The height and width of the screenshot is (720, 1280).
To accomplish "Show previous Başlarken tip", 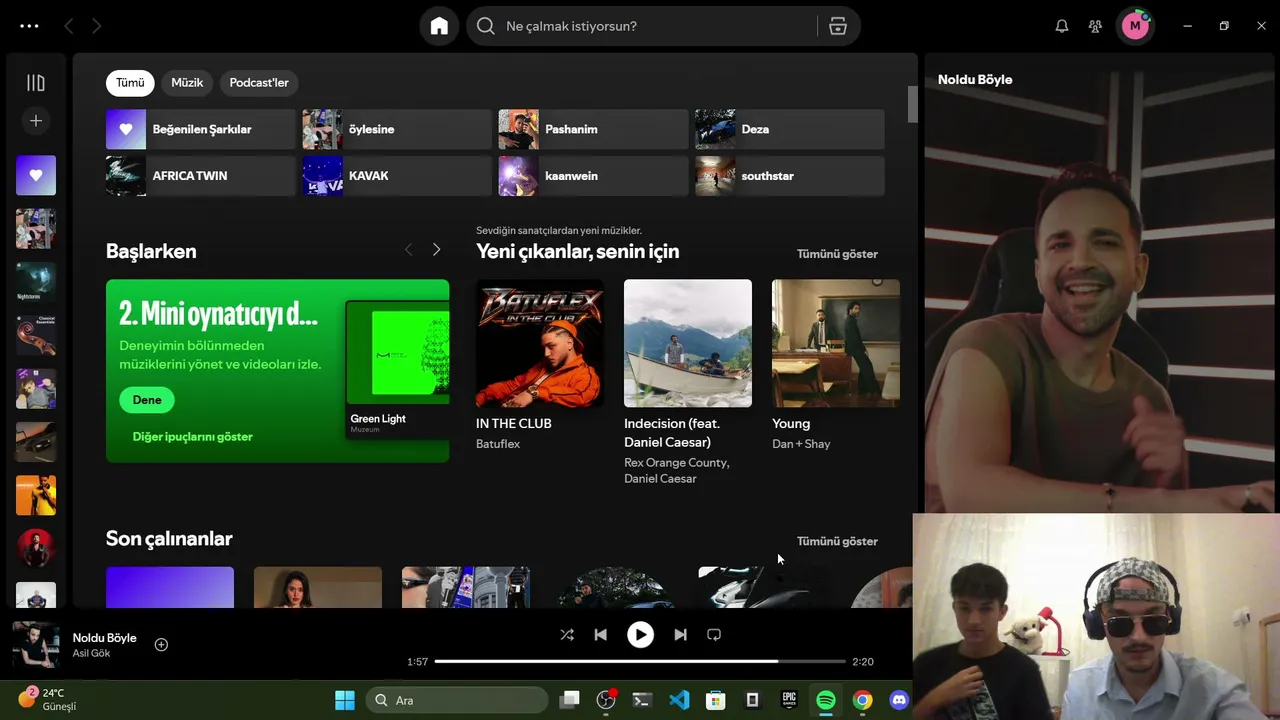I will tap(408, 250).
